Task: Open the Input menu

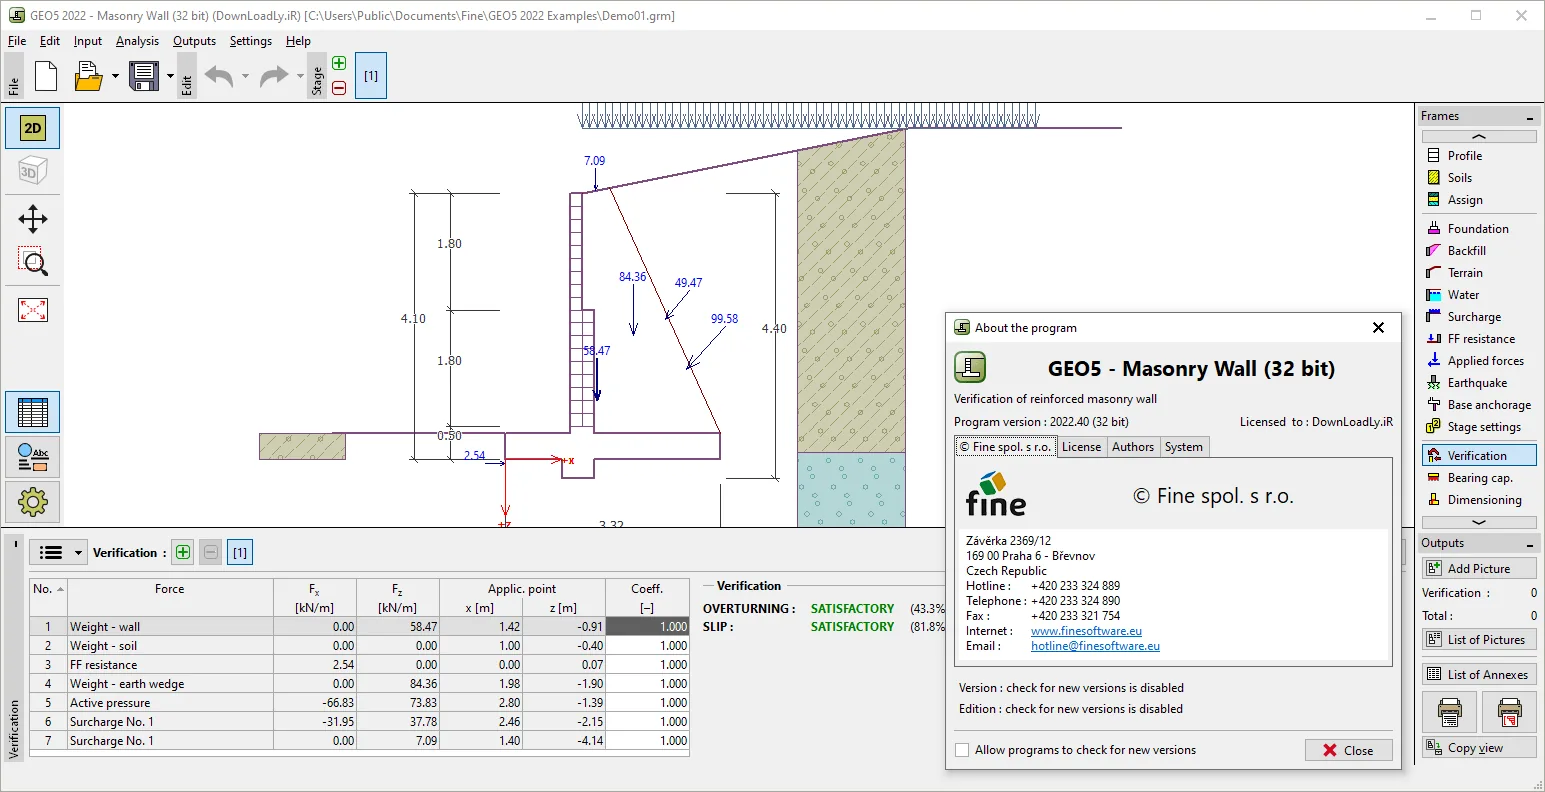Action: point(88,41)
